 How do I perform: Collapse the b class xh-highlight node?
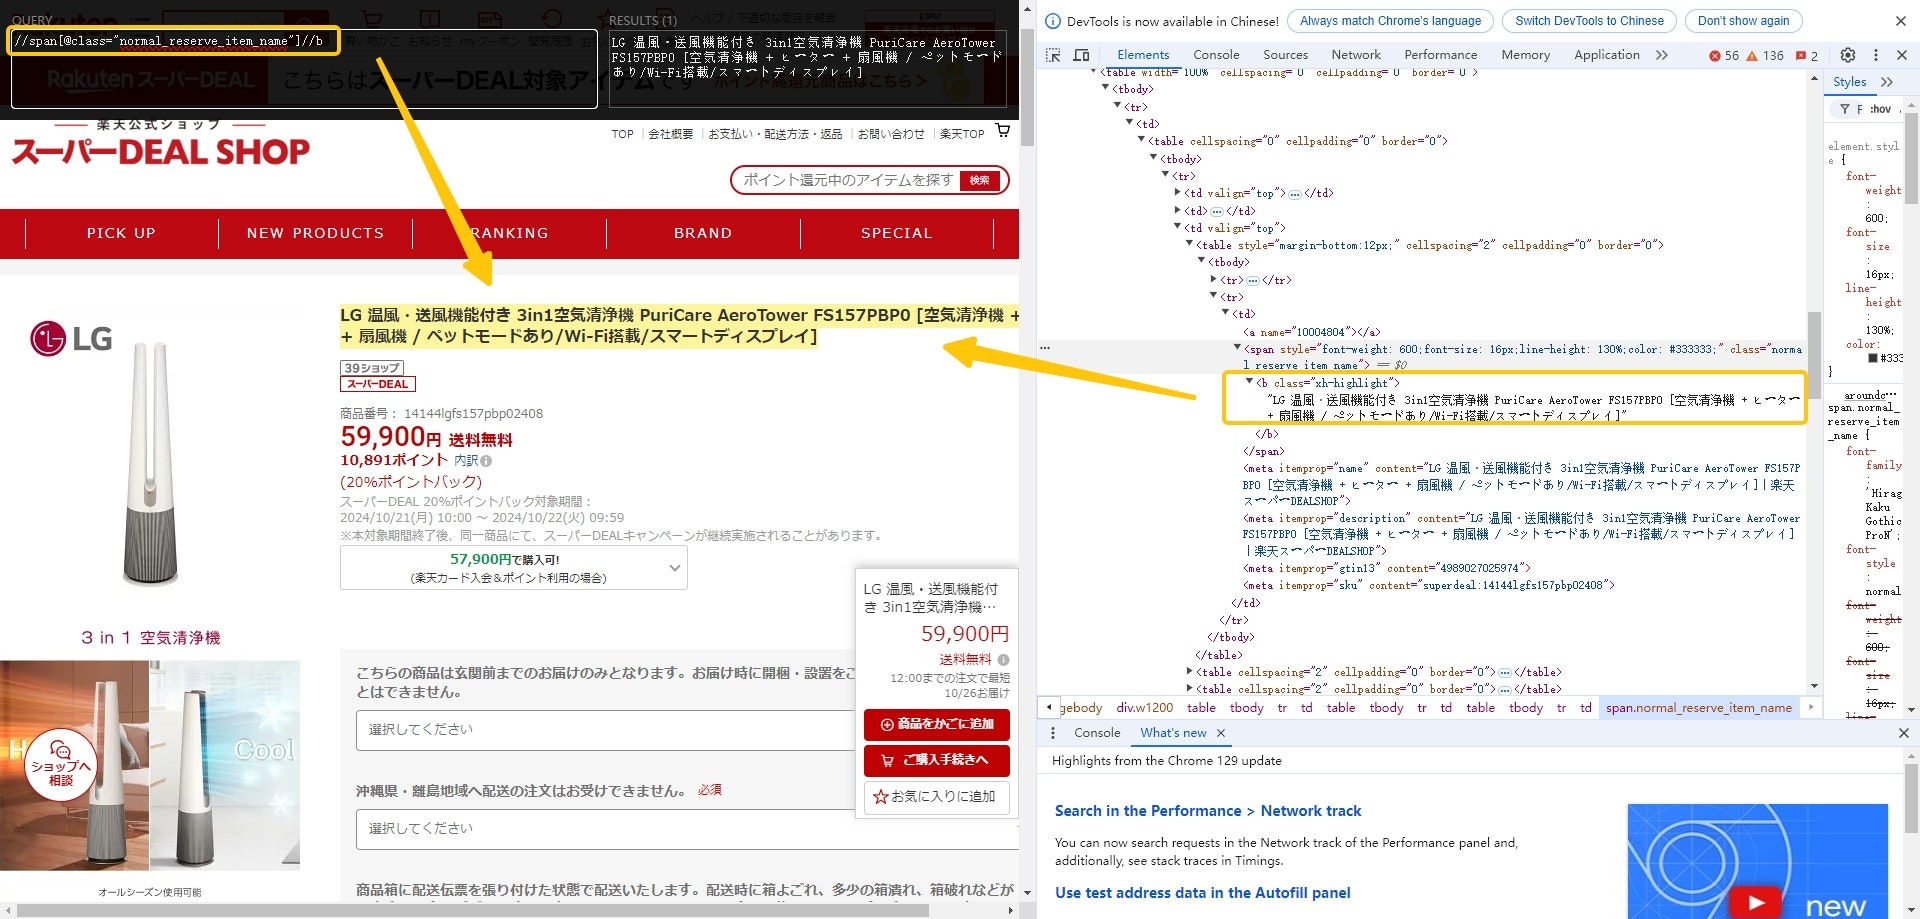click(x=1249, y=382)
